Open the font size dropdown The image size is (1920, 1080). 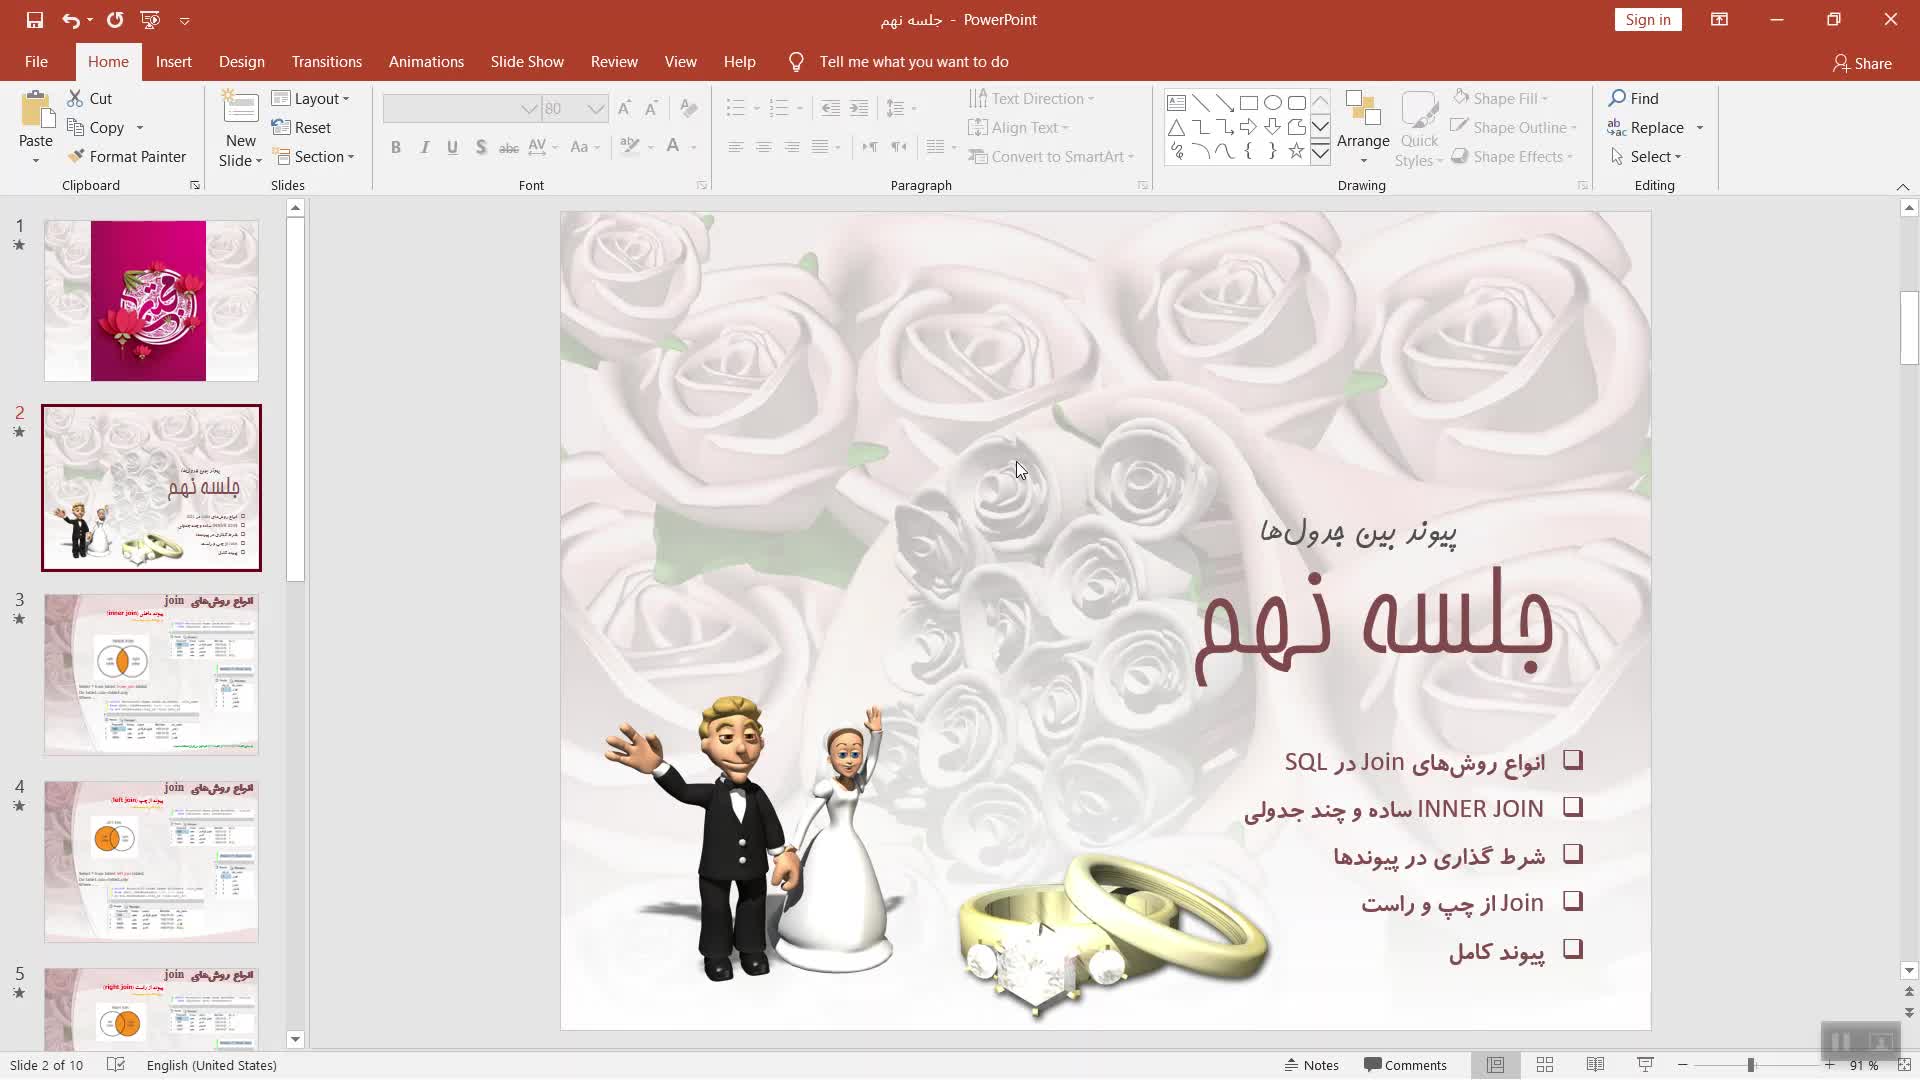596,108
